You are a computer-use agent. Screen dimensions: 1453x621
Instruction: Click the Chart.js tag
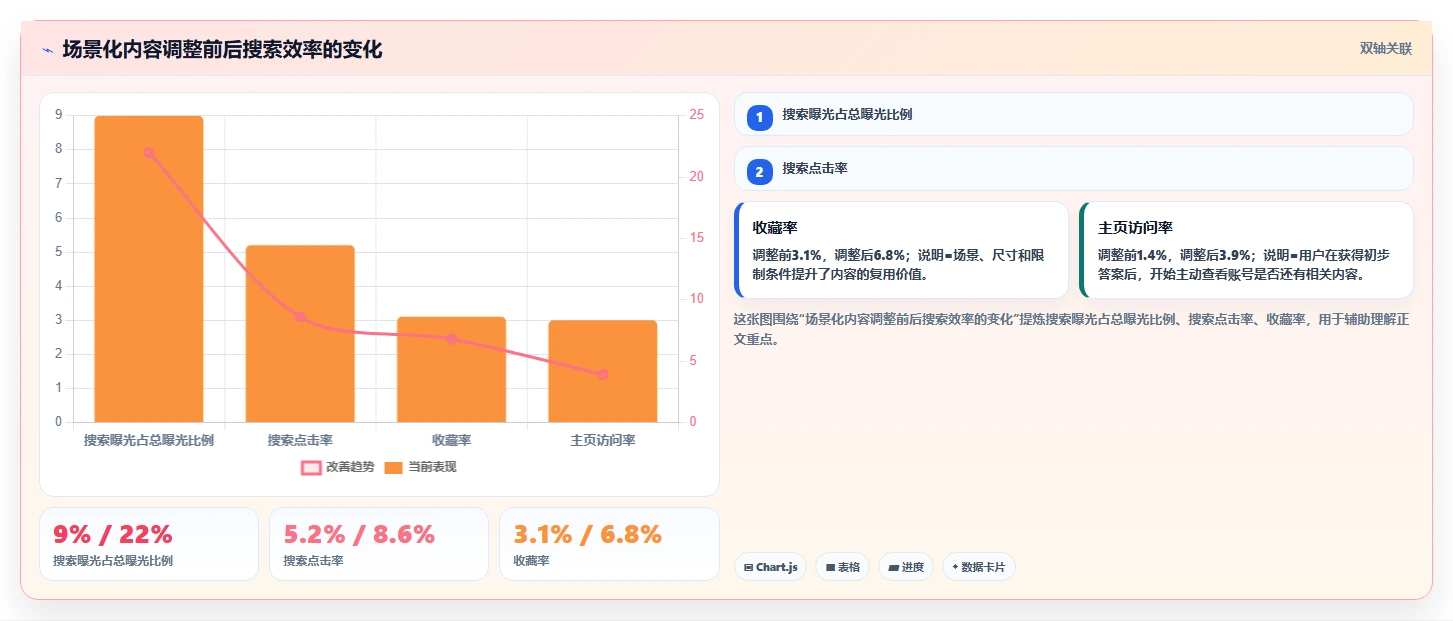(x=770, y=567)
